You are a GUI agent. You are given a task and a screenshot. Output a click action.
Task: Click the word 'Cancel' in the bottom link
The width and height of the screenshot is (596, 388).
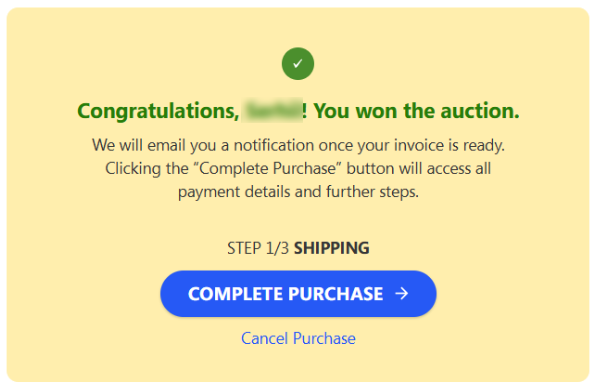click(265, 338)
